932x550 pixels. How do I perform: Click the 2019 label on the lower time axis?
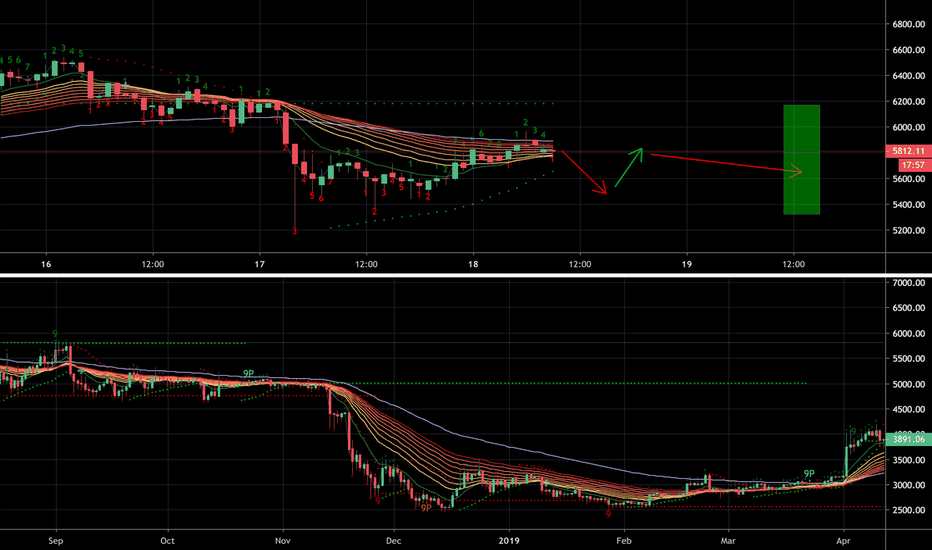tap(509, 540)
